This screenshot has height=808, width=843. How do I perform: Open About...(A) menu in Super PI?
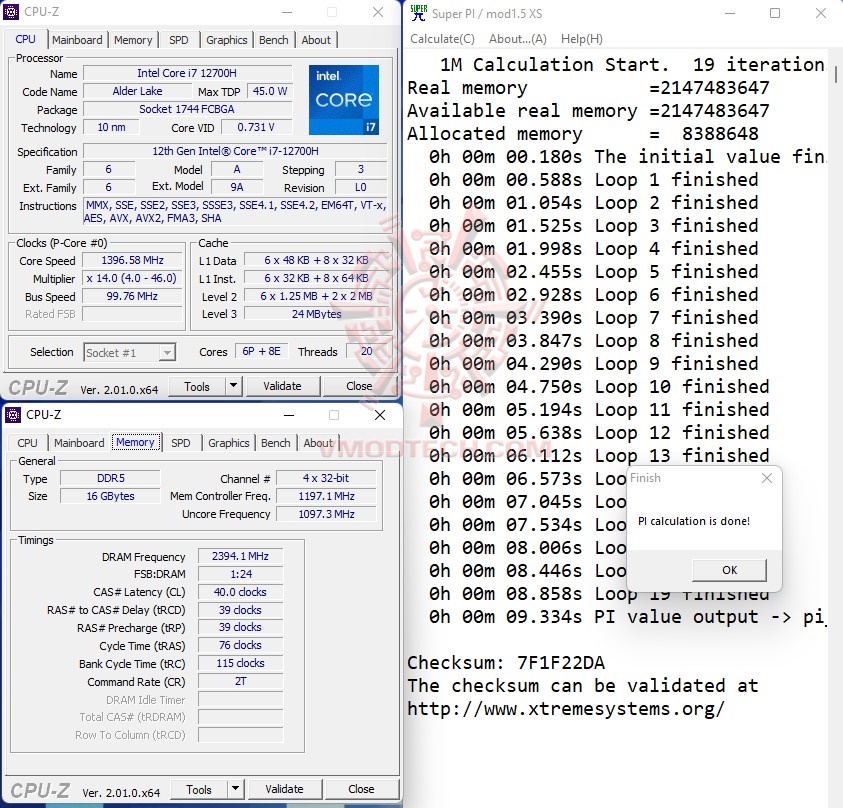tap(518, 39)
